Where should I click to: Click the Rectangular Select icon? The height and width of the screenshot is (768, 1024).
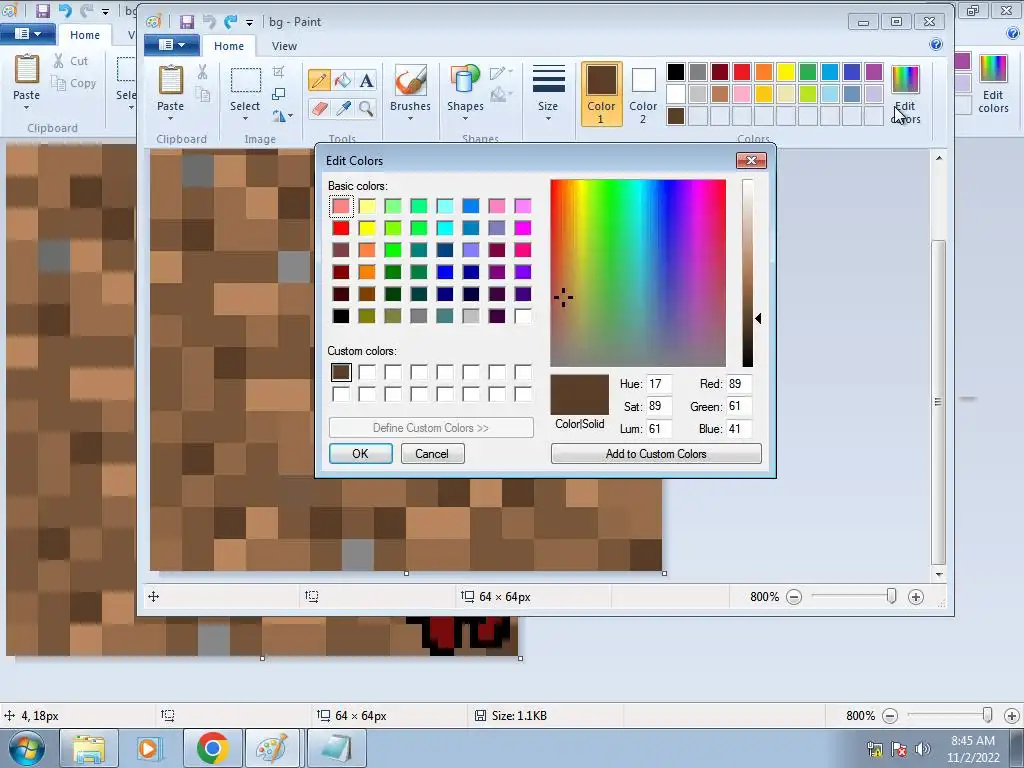(246, 81)
